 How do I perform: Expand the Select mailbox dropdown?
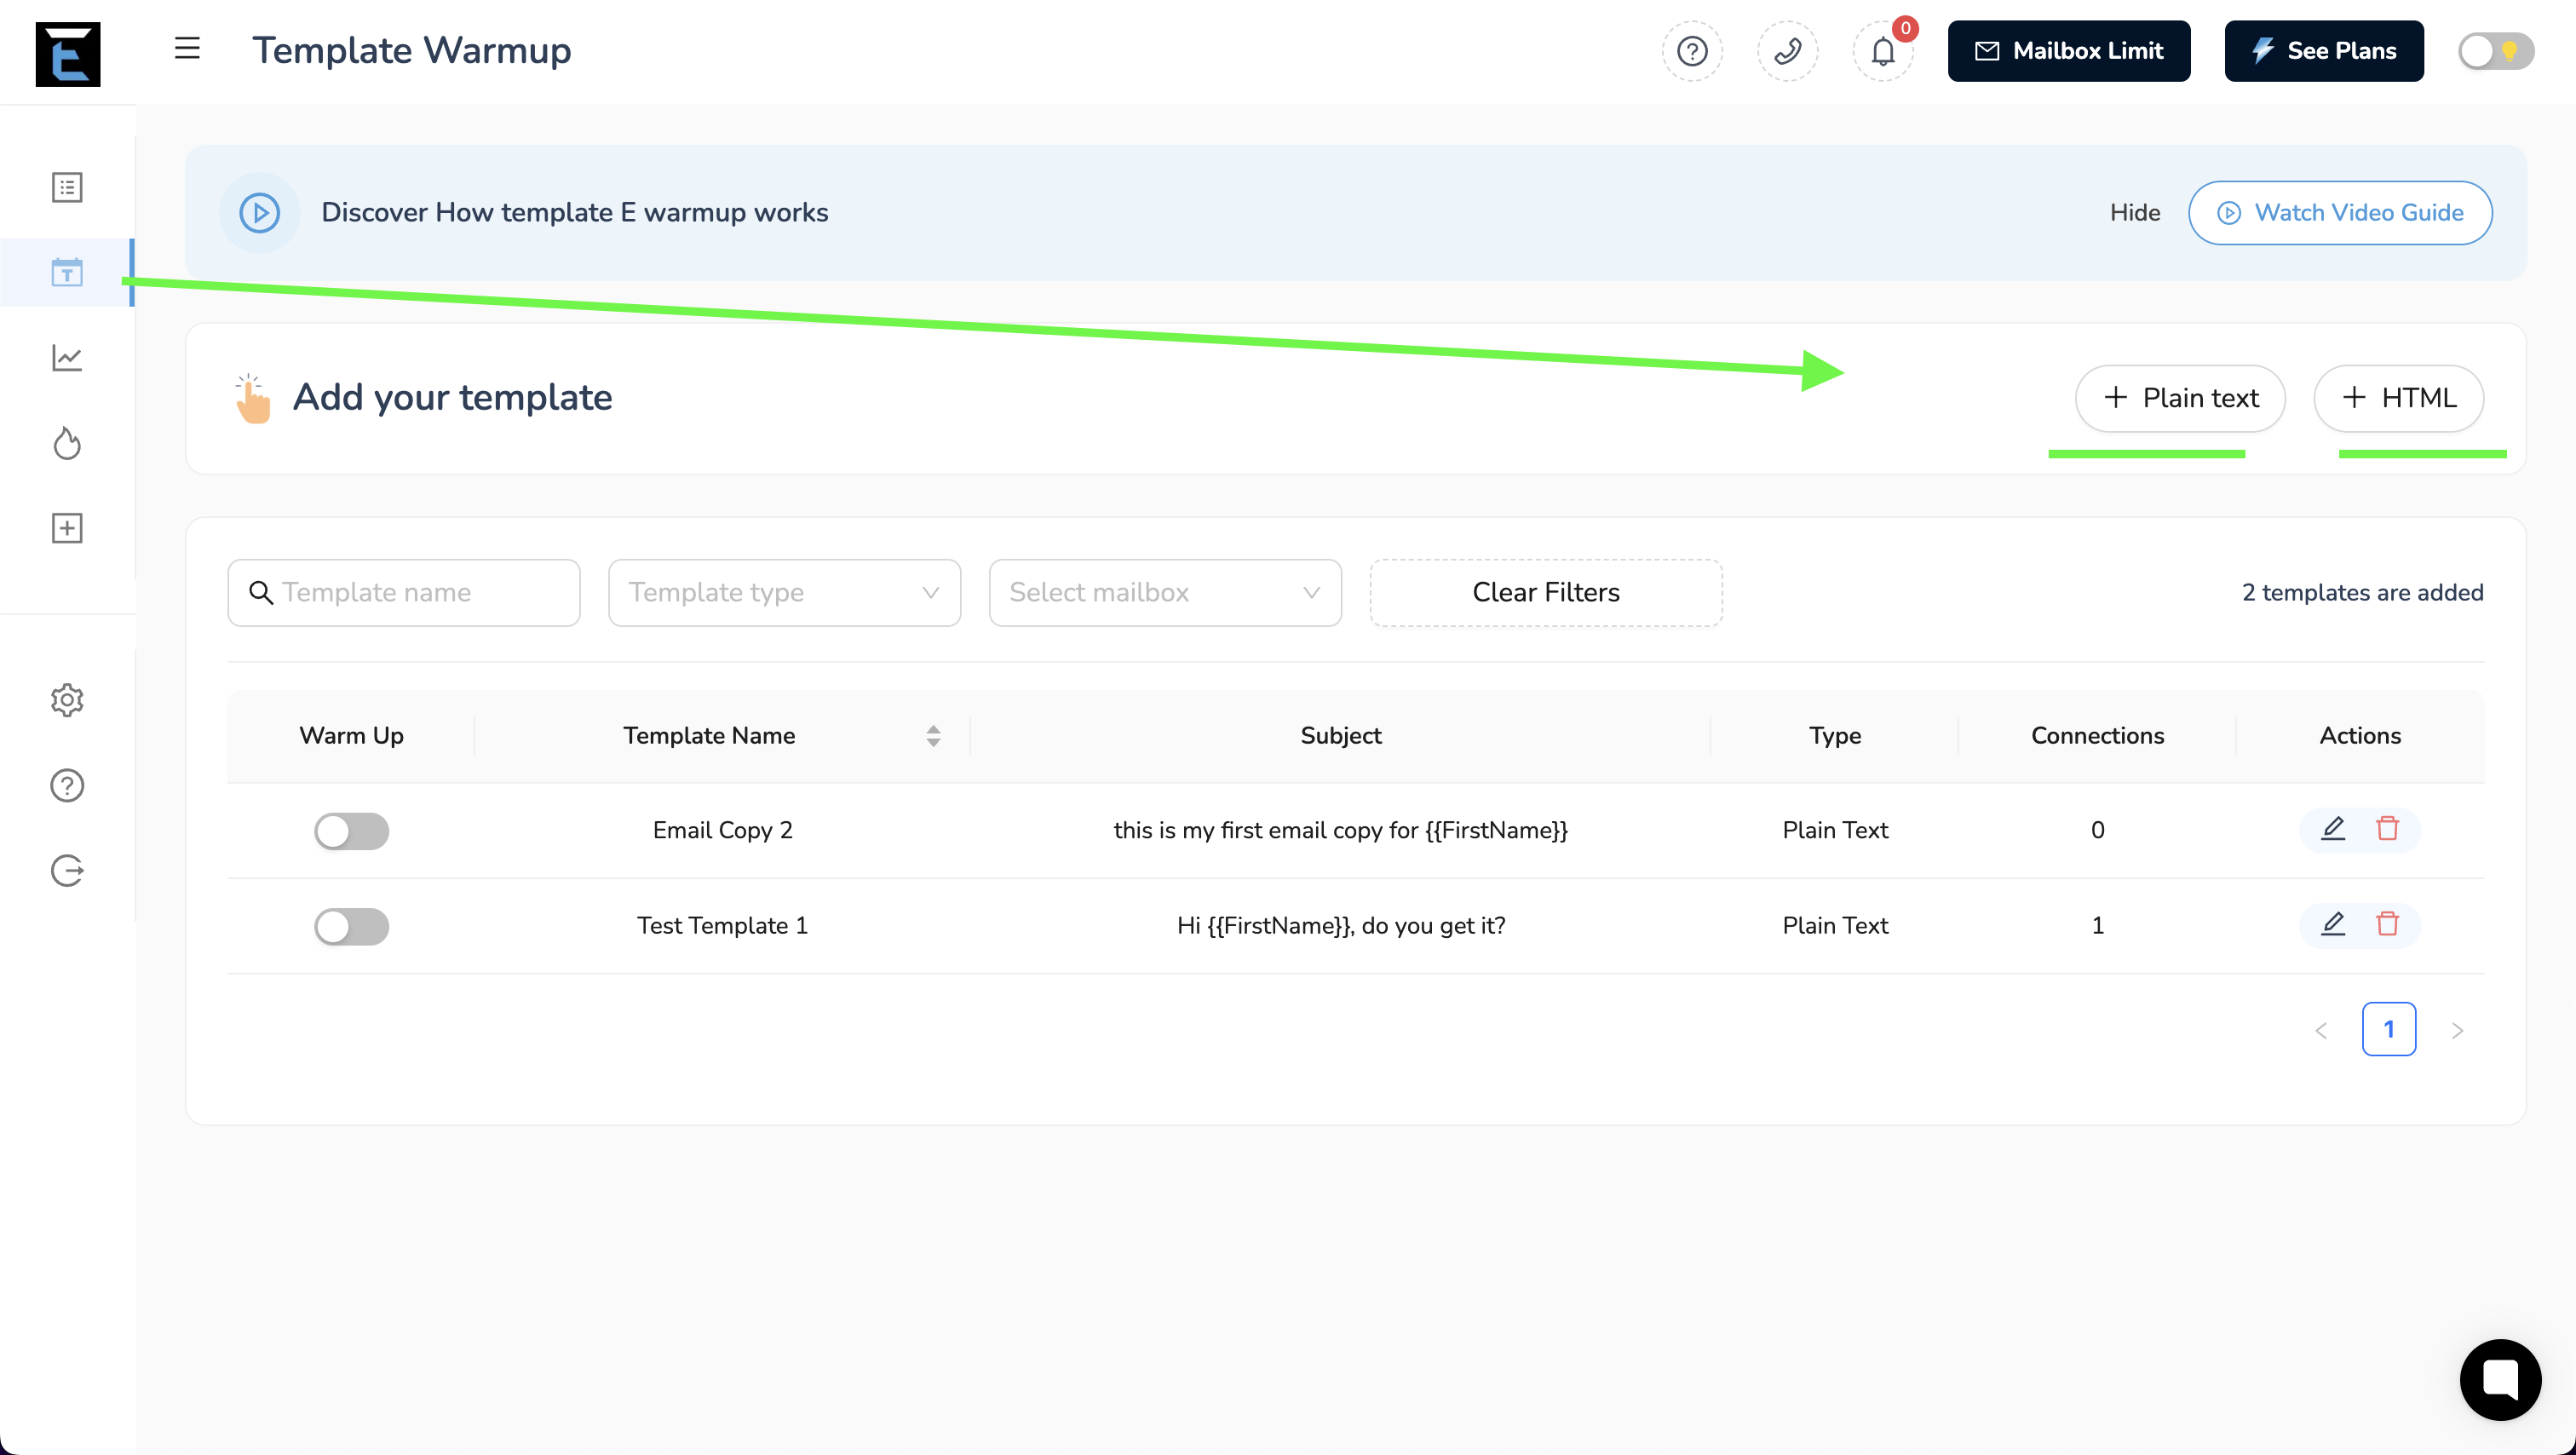(1164, 593)
